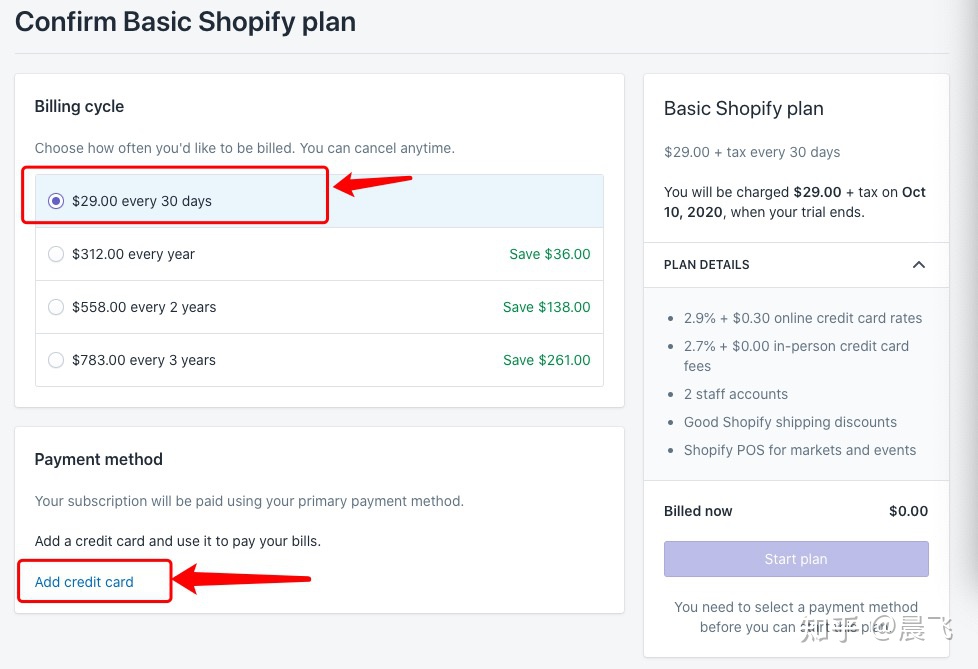Image resolution: width=978 pixels, height=669 pixels.
Task: Click the 2 staff accounts plan detail
Action: (x=736, y=394)
